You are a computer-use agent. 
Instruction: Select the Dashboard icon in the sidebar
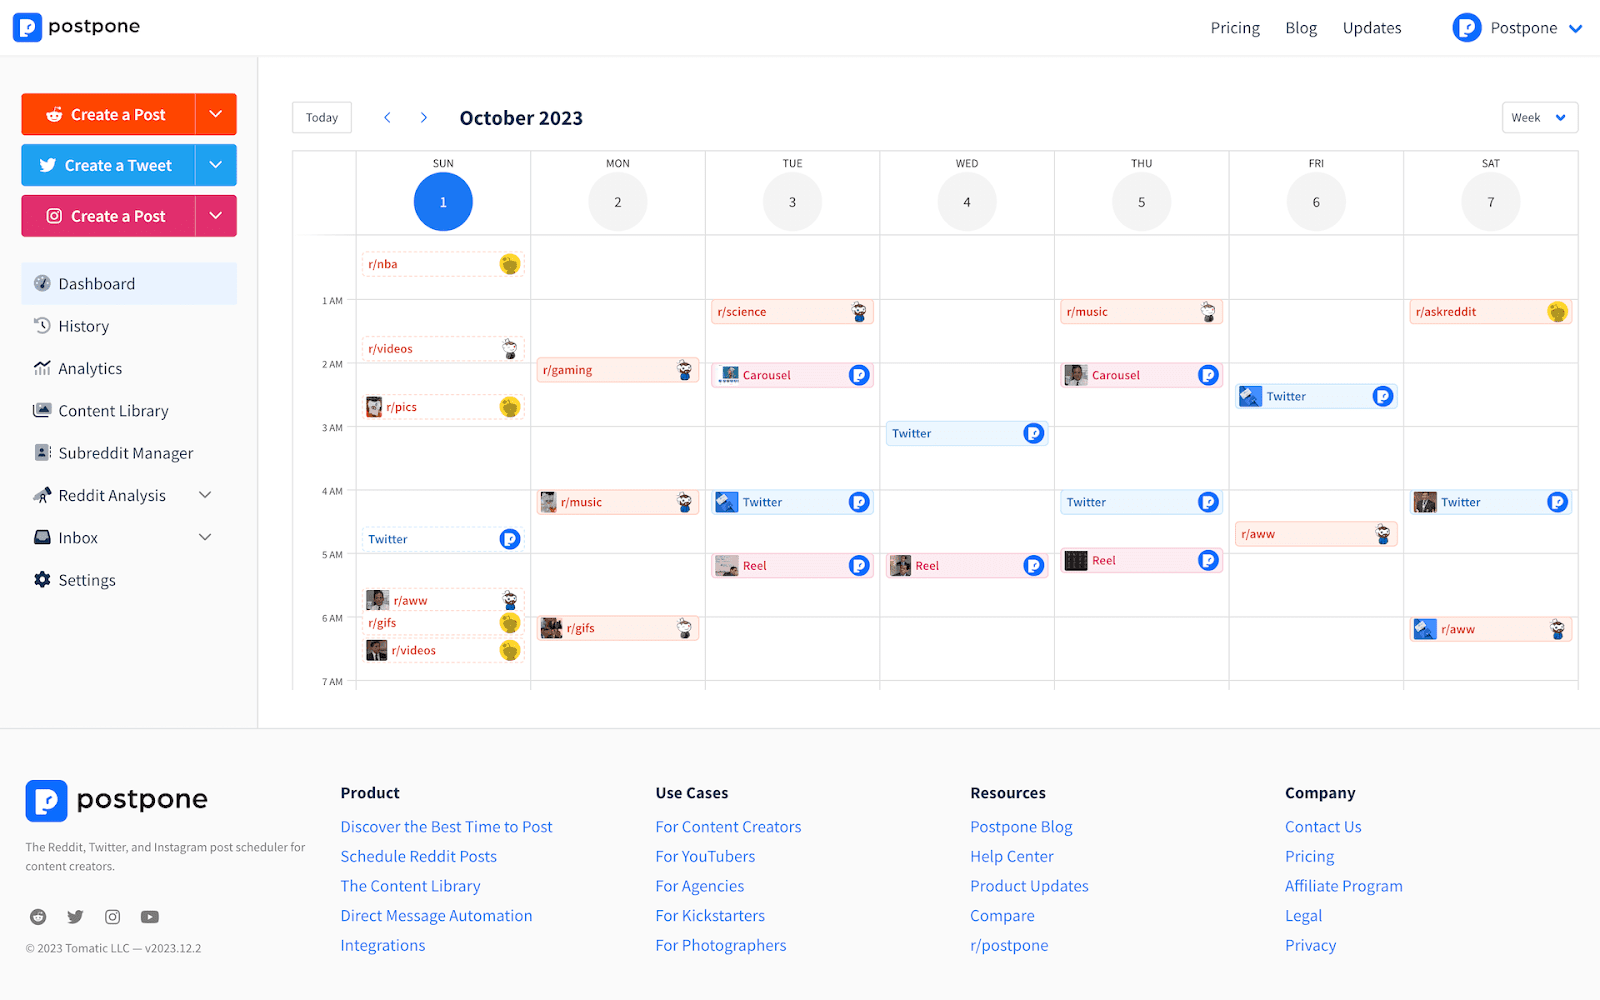[x=42, y=283]
